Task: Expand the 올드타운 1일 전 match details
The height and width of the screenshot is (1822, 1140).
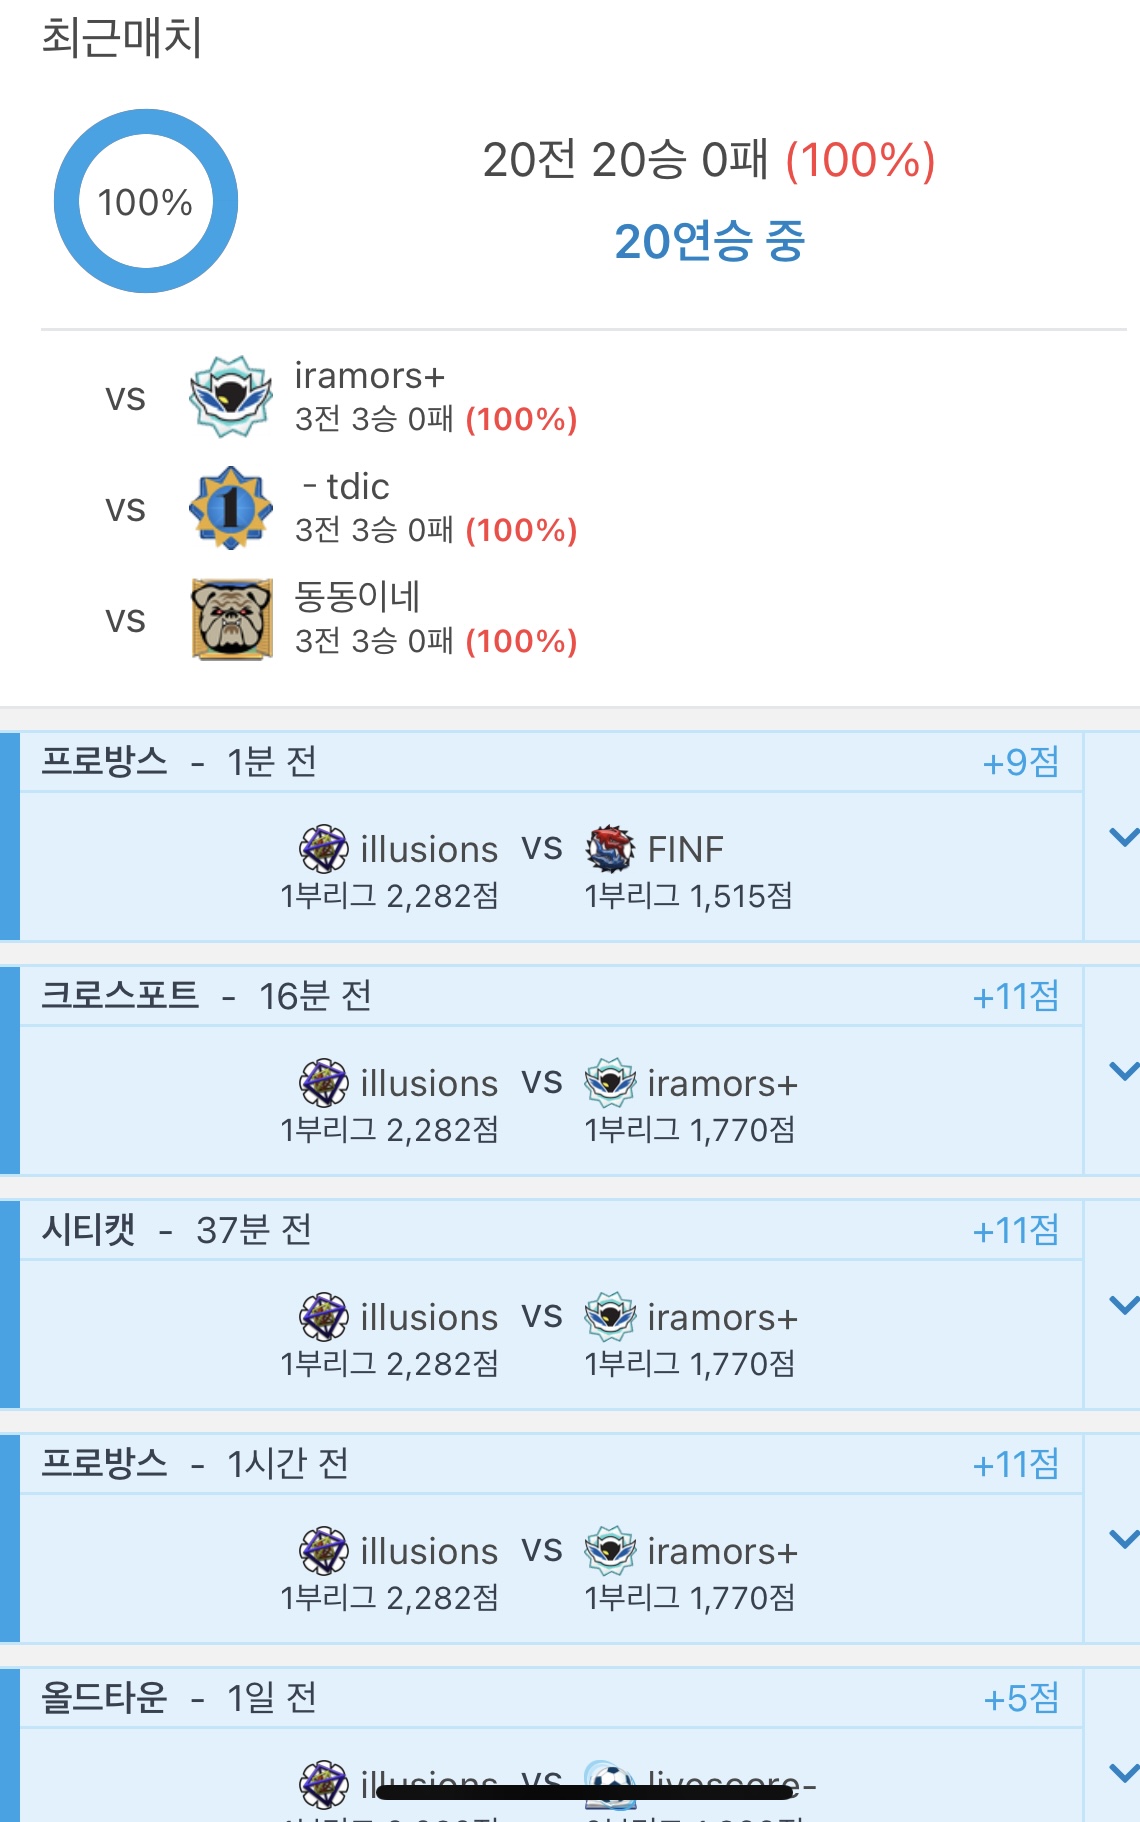Action: click(x=1123, y=1773)
